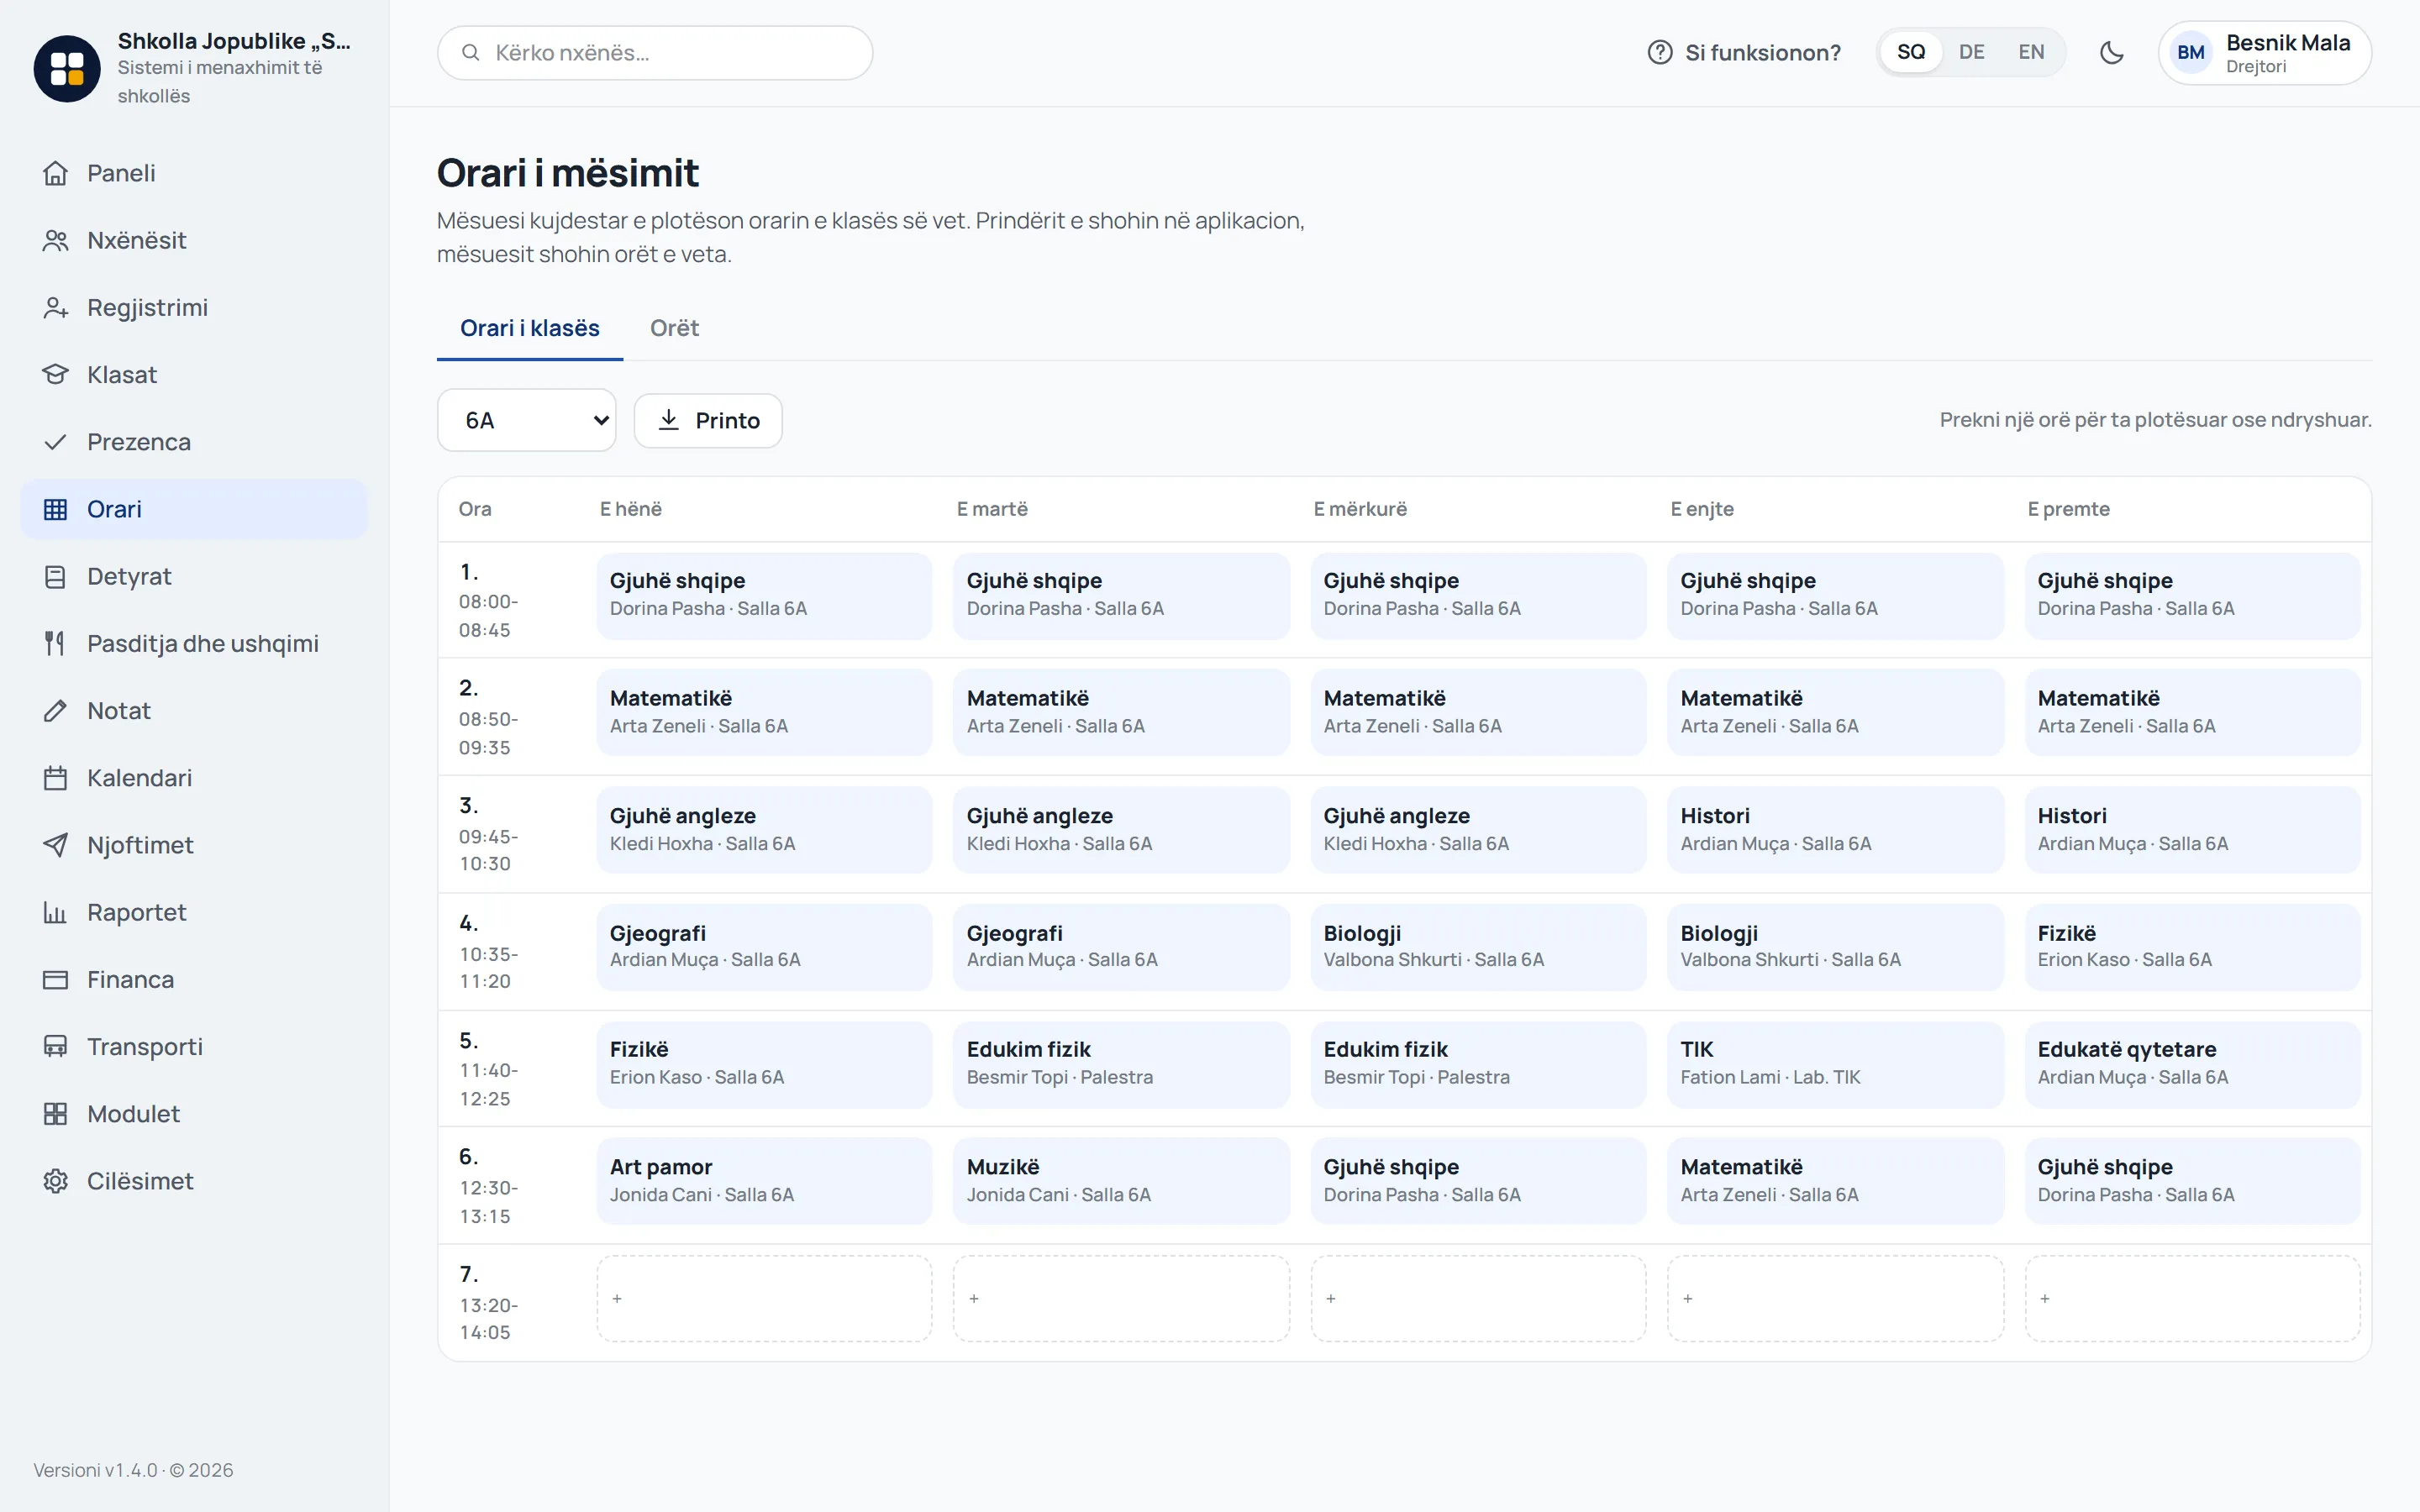Open the Besnik Mala user menu
The width and height of the screenshot is (2420, 1512).
(2264, 53)
